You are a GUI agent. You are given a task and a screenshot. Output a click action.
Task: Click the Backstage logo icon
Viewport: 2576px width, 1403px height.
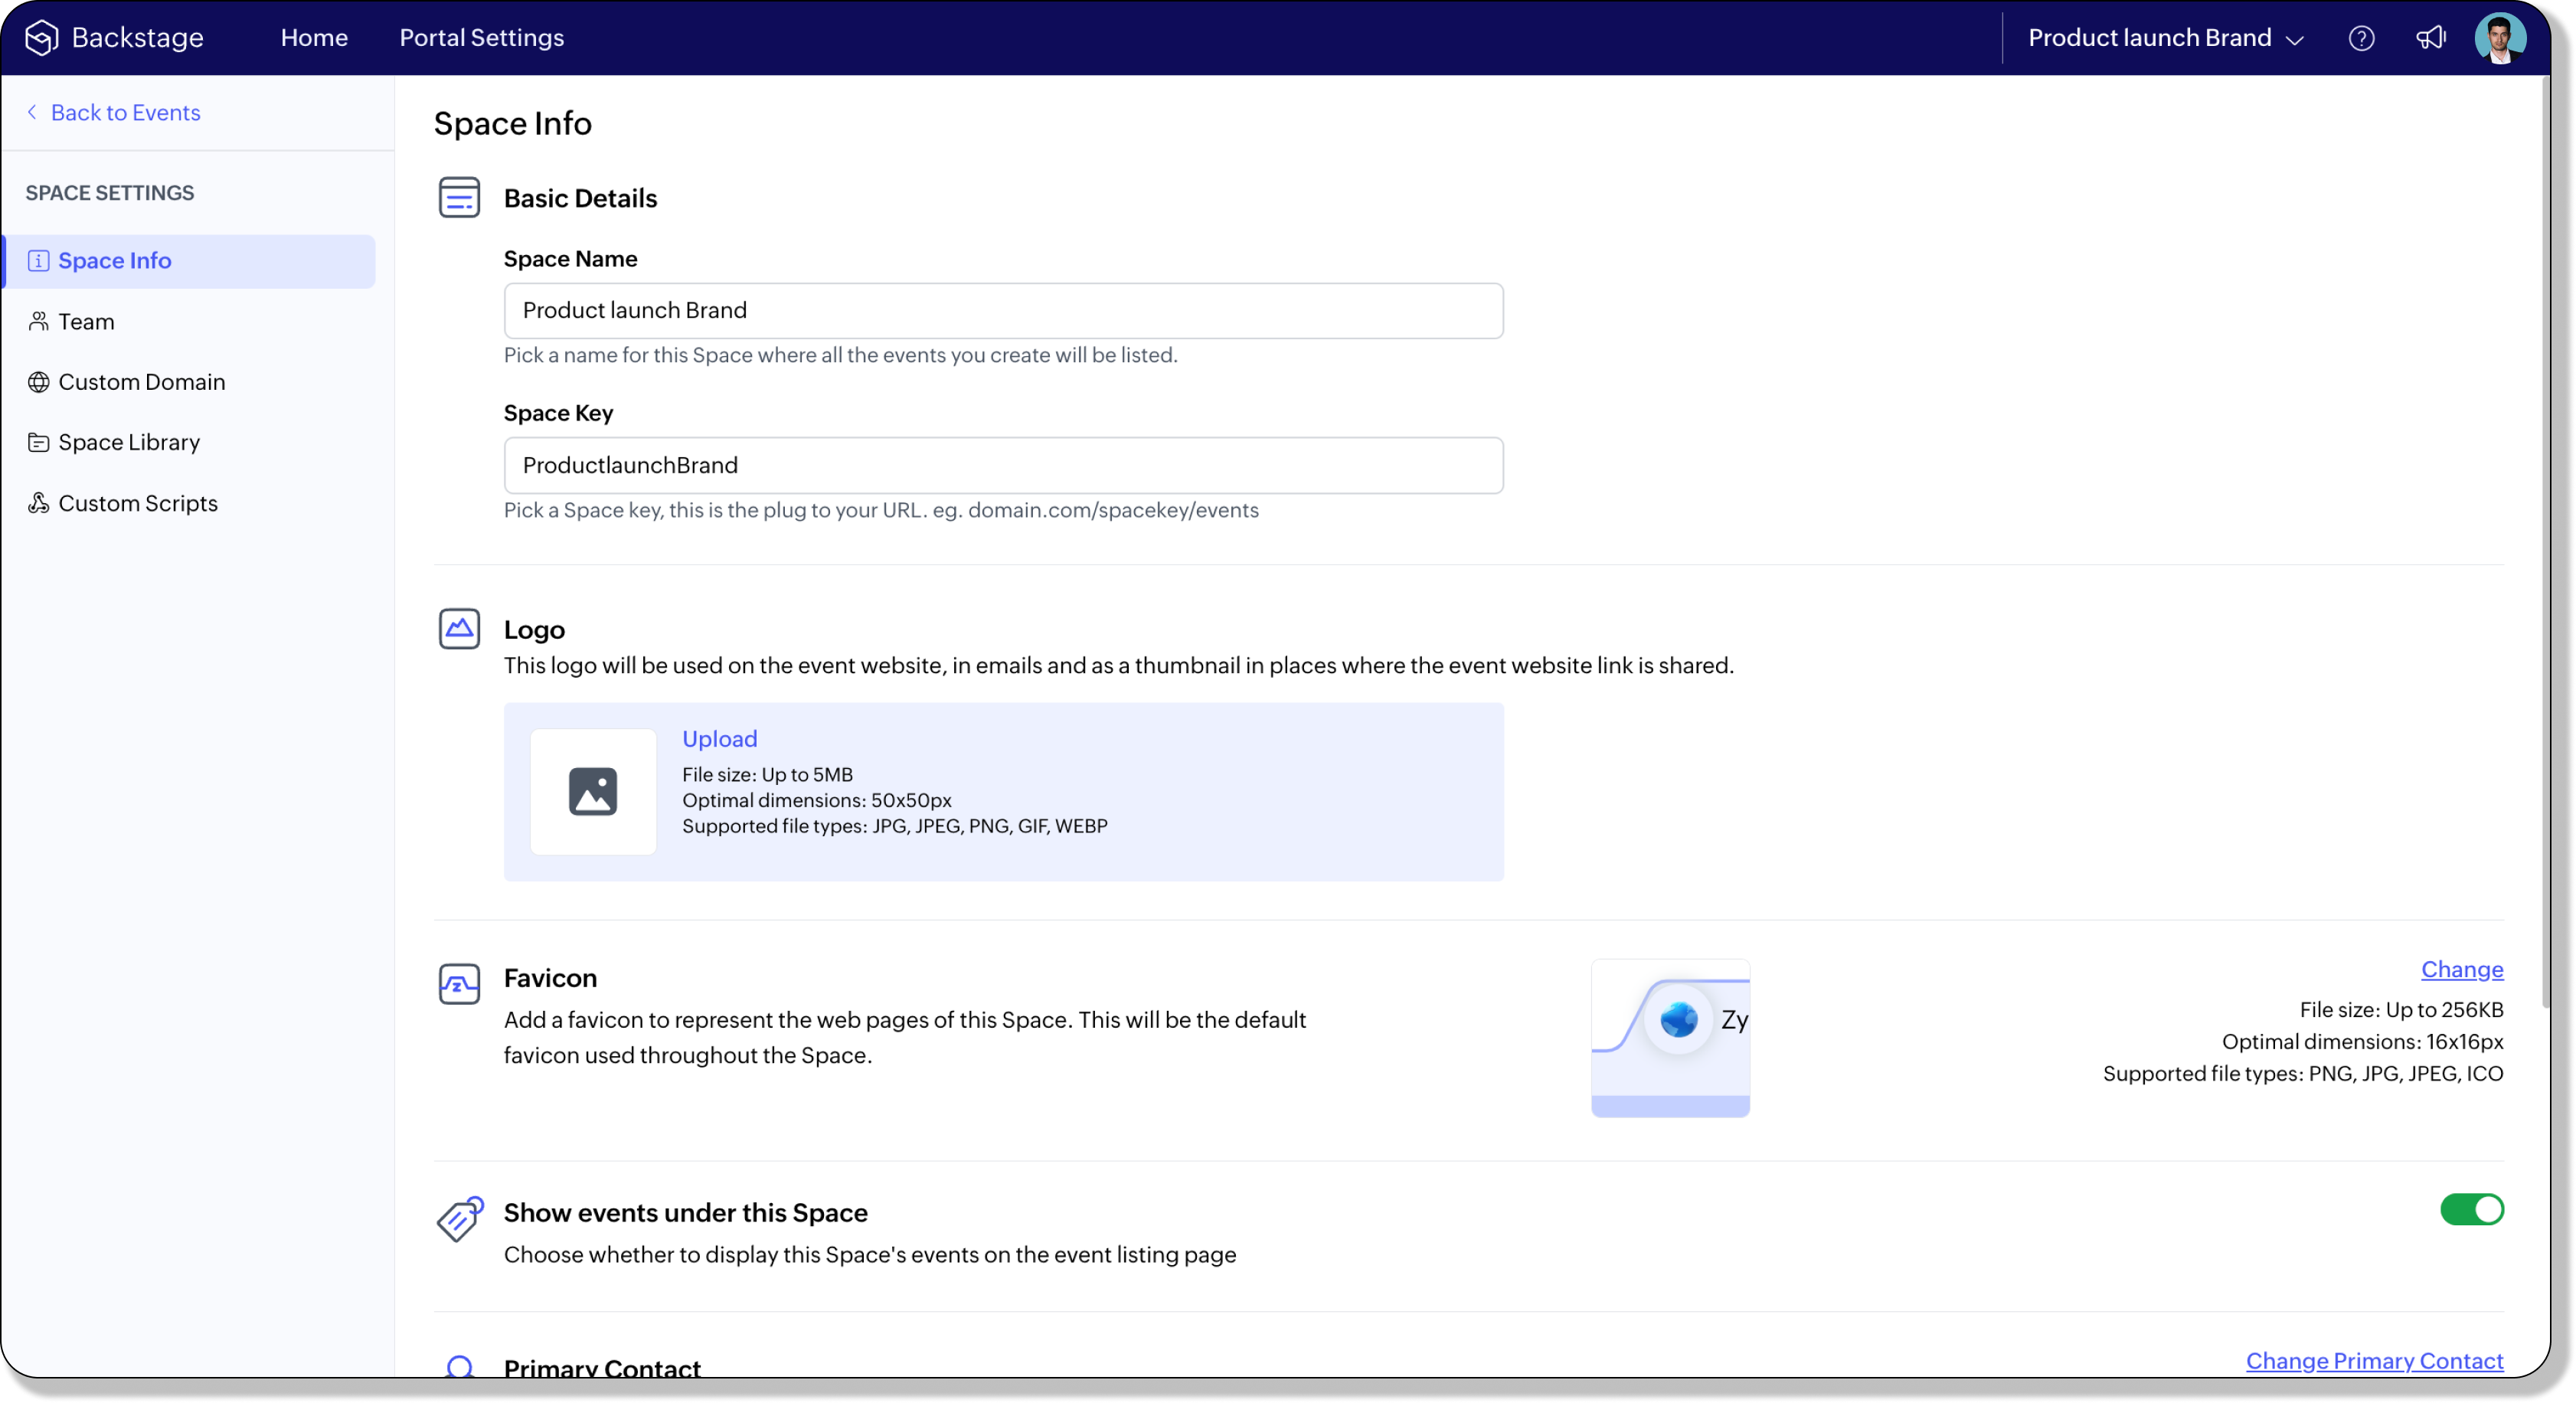tap(42, 38)
